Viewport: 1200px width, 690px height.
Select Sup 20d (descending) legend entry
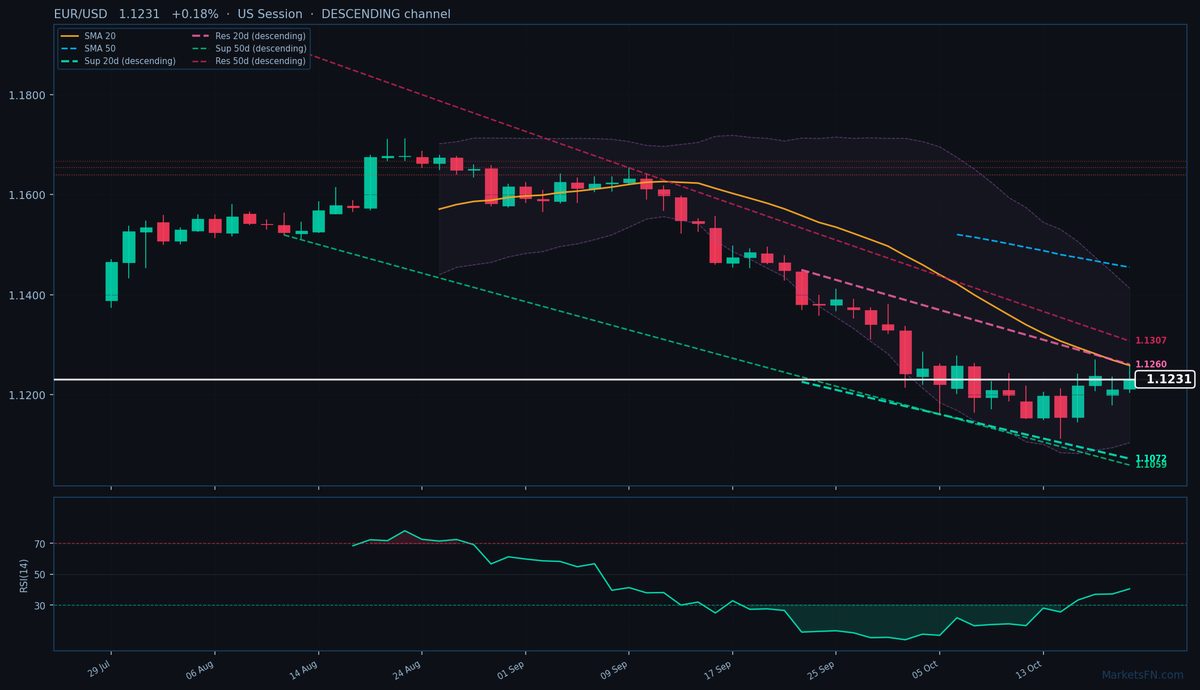118,61
